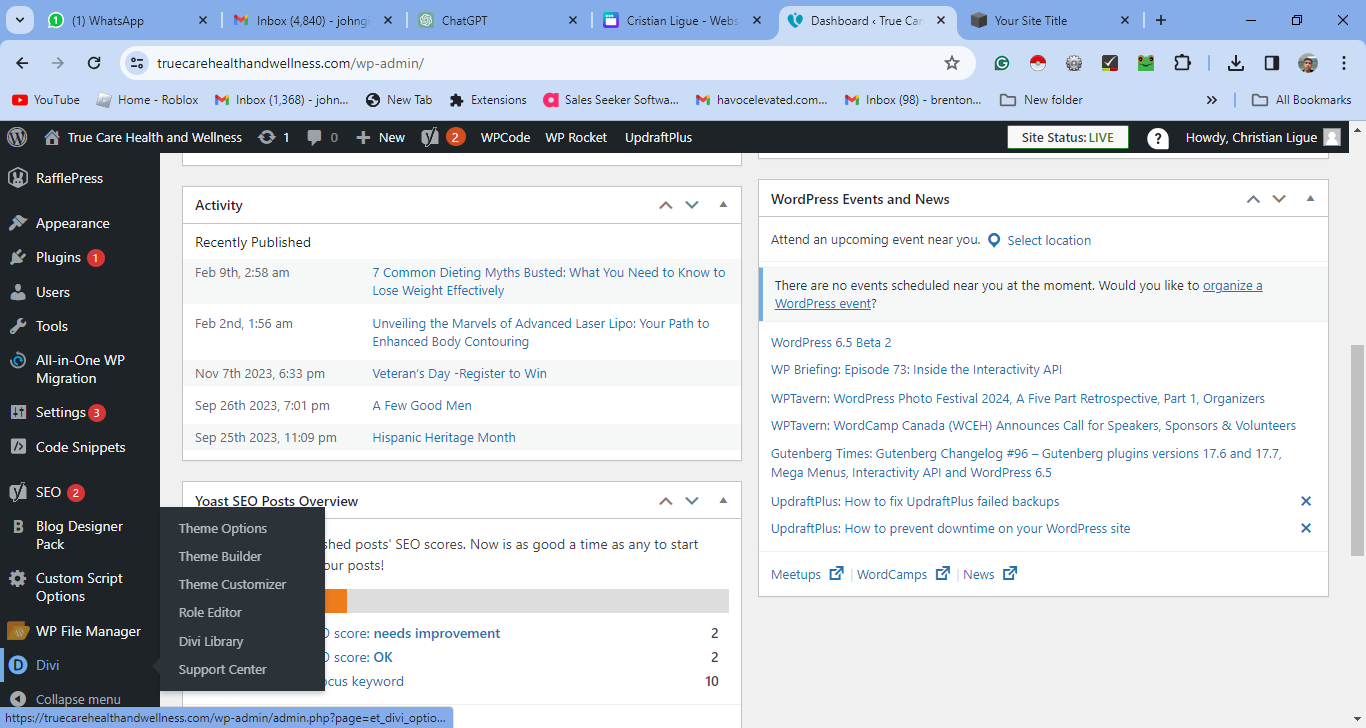This screenshot has width=1366, height=728.
Task: Toggle the Yoast SEO Posts Overview panel
Action: click(723, 501)
